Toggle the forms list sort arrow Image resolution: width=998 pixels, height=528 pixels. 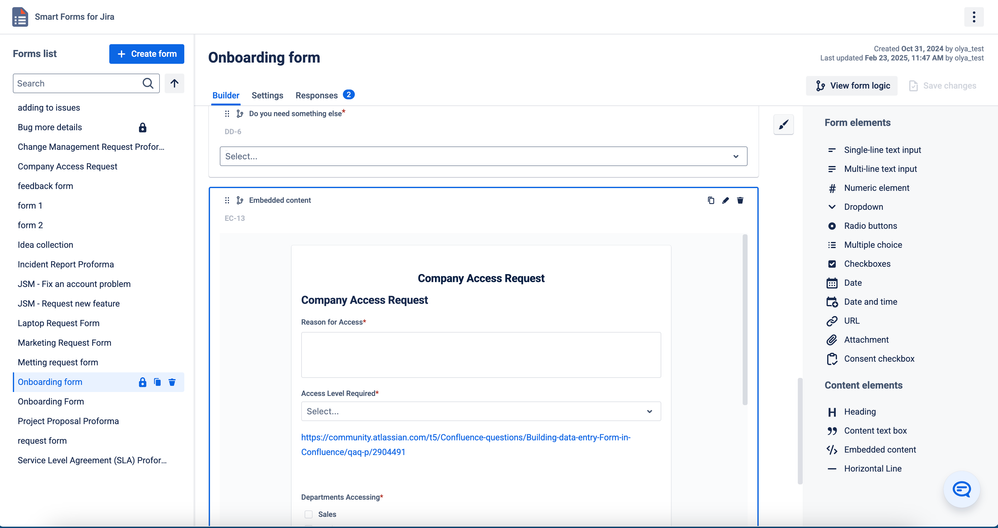174,83
